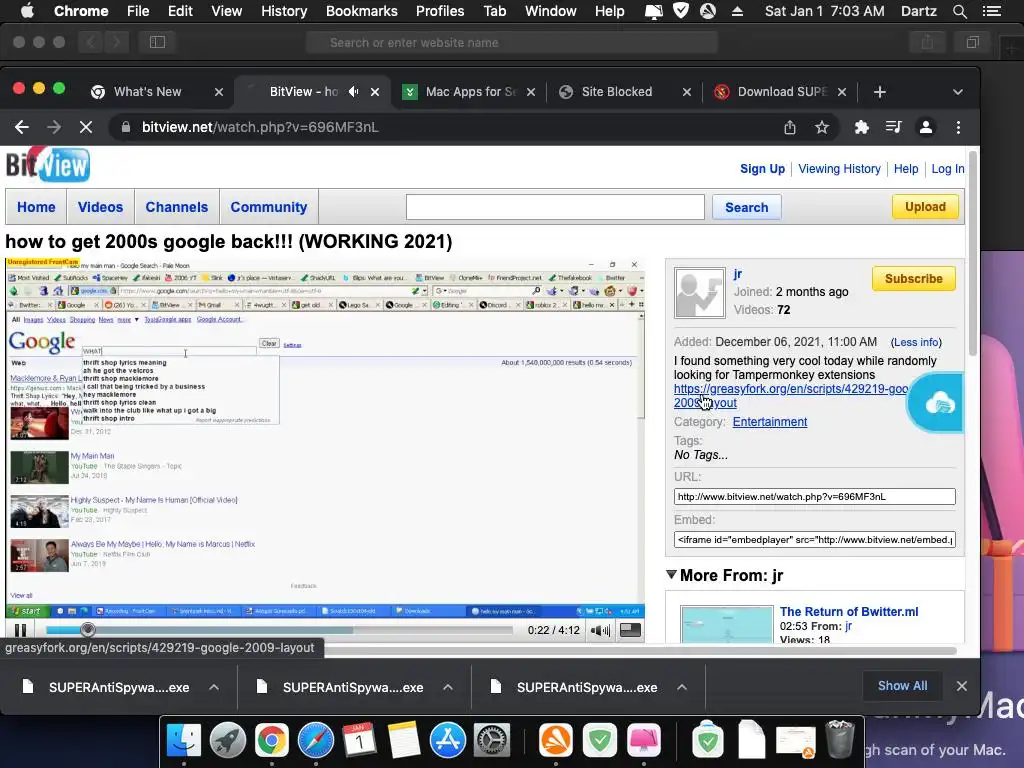Open the History menu in the menu bar

pyautogui.click(x=284, y=11)
